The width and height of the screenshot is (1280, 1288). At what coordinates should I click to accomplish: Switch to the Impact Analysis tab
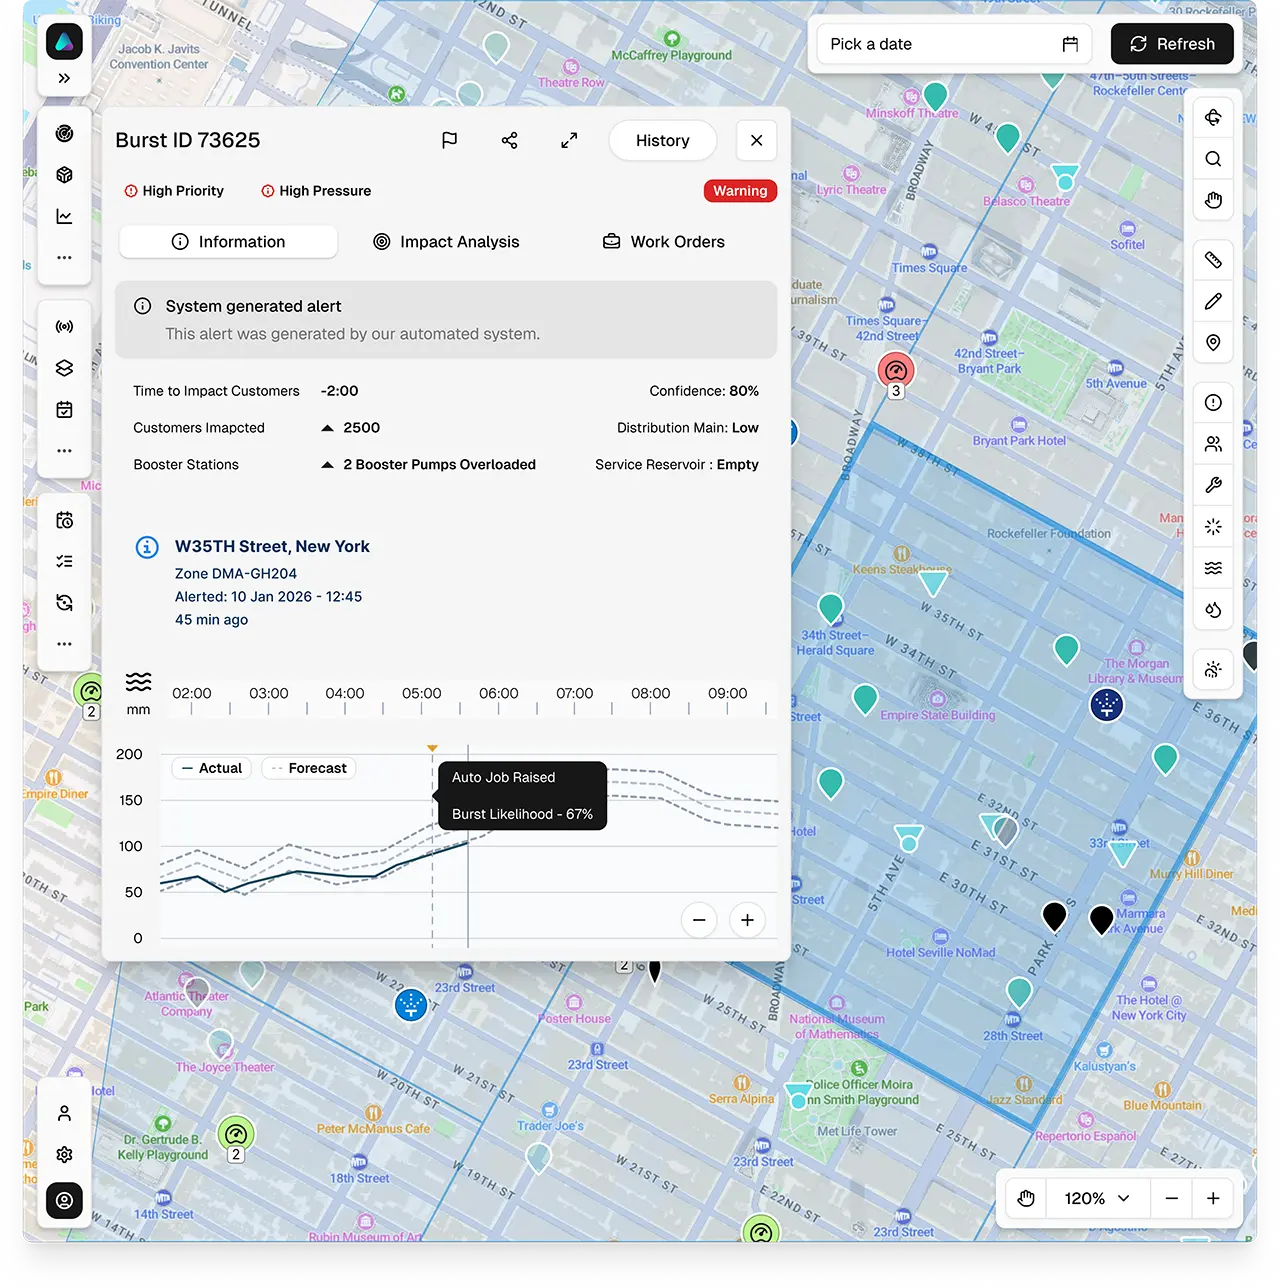446,242
